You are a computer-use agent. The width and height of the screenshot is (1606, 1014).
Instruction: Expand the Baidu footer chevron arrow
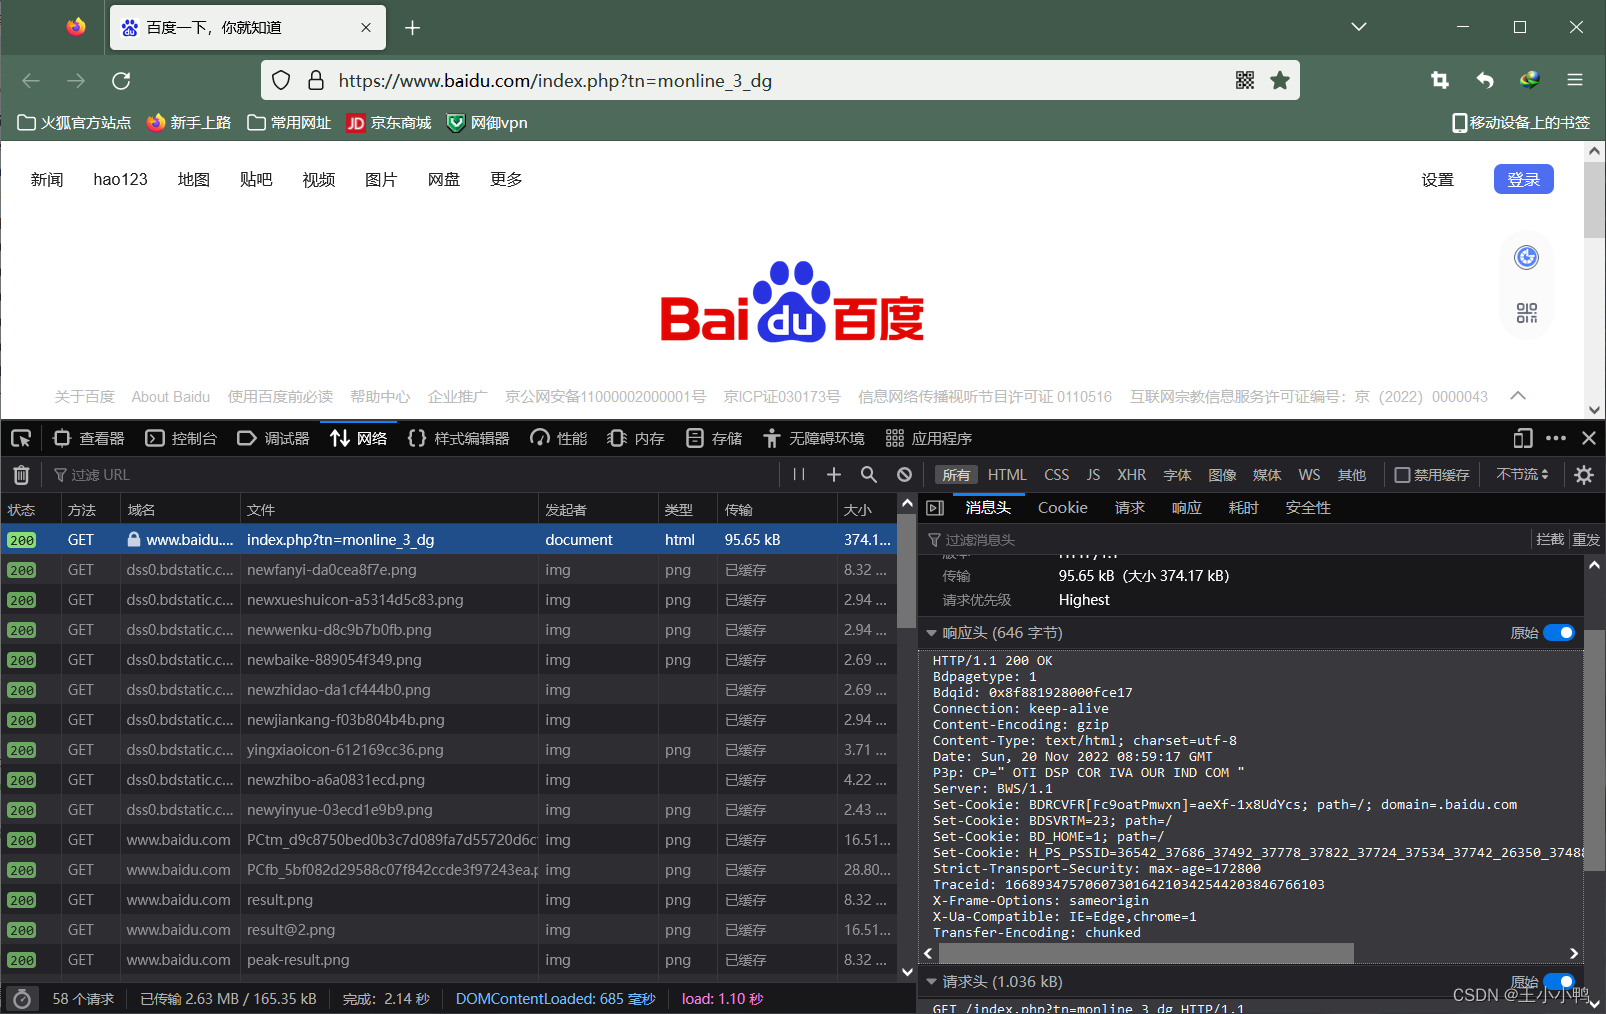coord(1518,396)
